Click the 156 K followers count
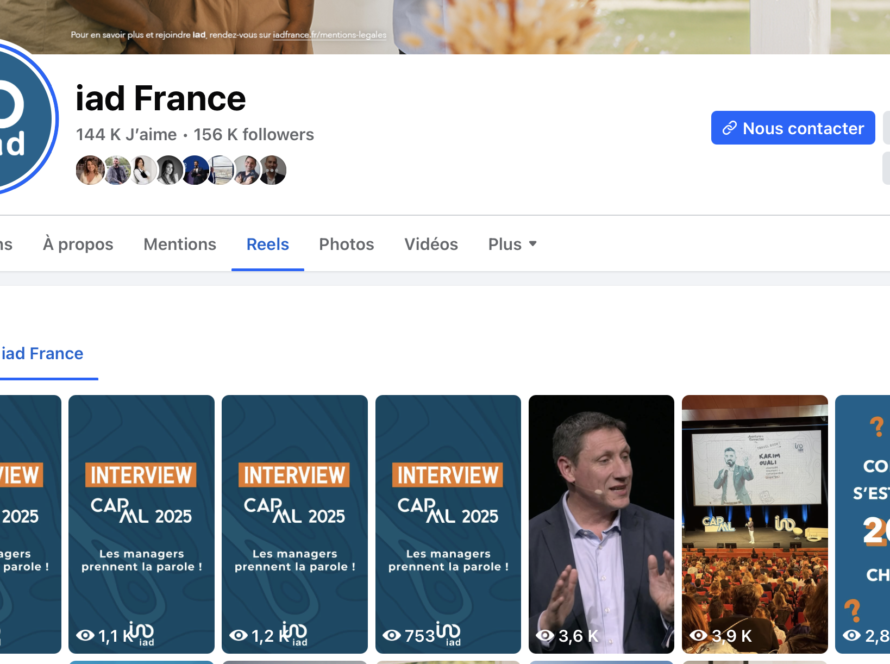This screenshot has width=890, height=664. click(254, 135)
